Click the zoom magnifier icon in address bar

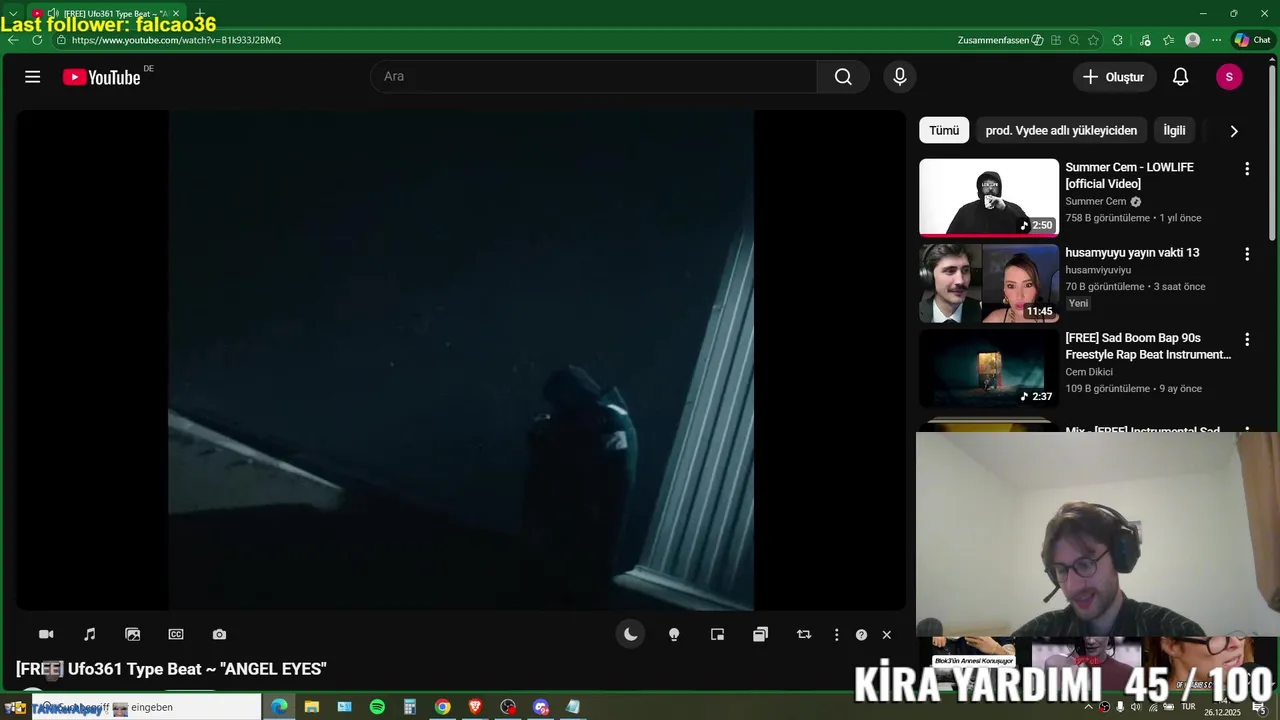click(x=1074, y=40)
